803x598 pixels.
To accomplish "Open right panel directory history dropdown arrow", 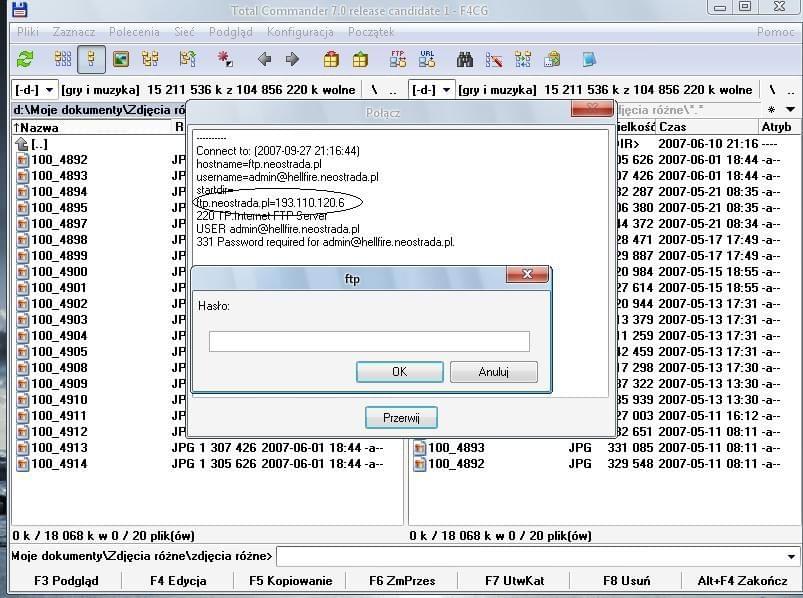I will [791, 110].
